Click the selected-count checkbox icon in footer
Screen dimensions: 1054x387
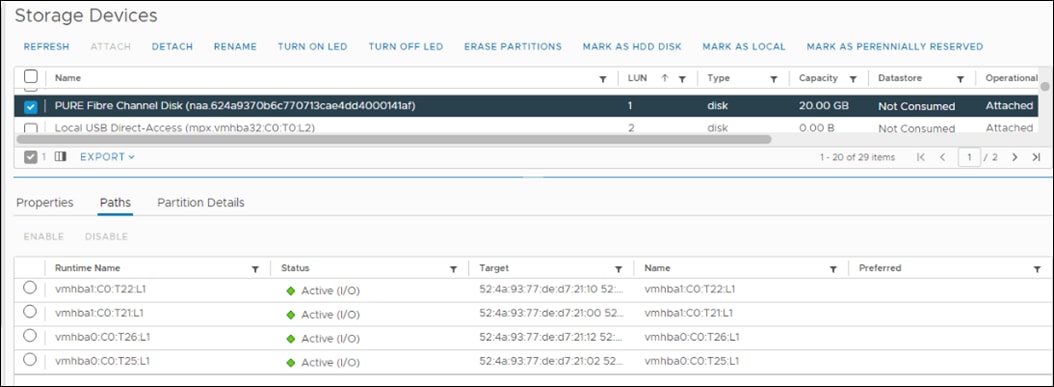pyautogui.click(x=30, y=157)
